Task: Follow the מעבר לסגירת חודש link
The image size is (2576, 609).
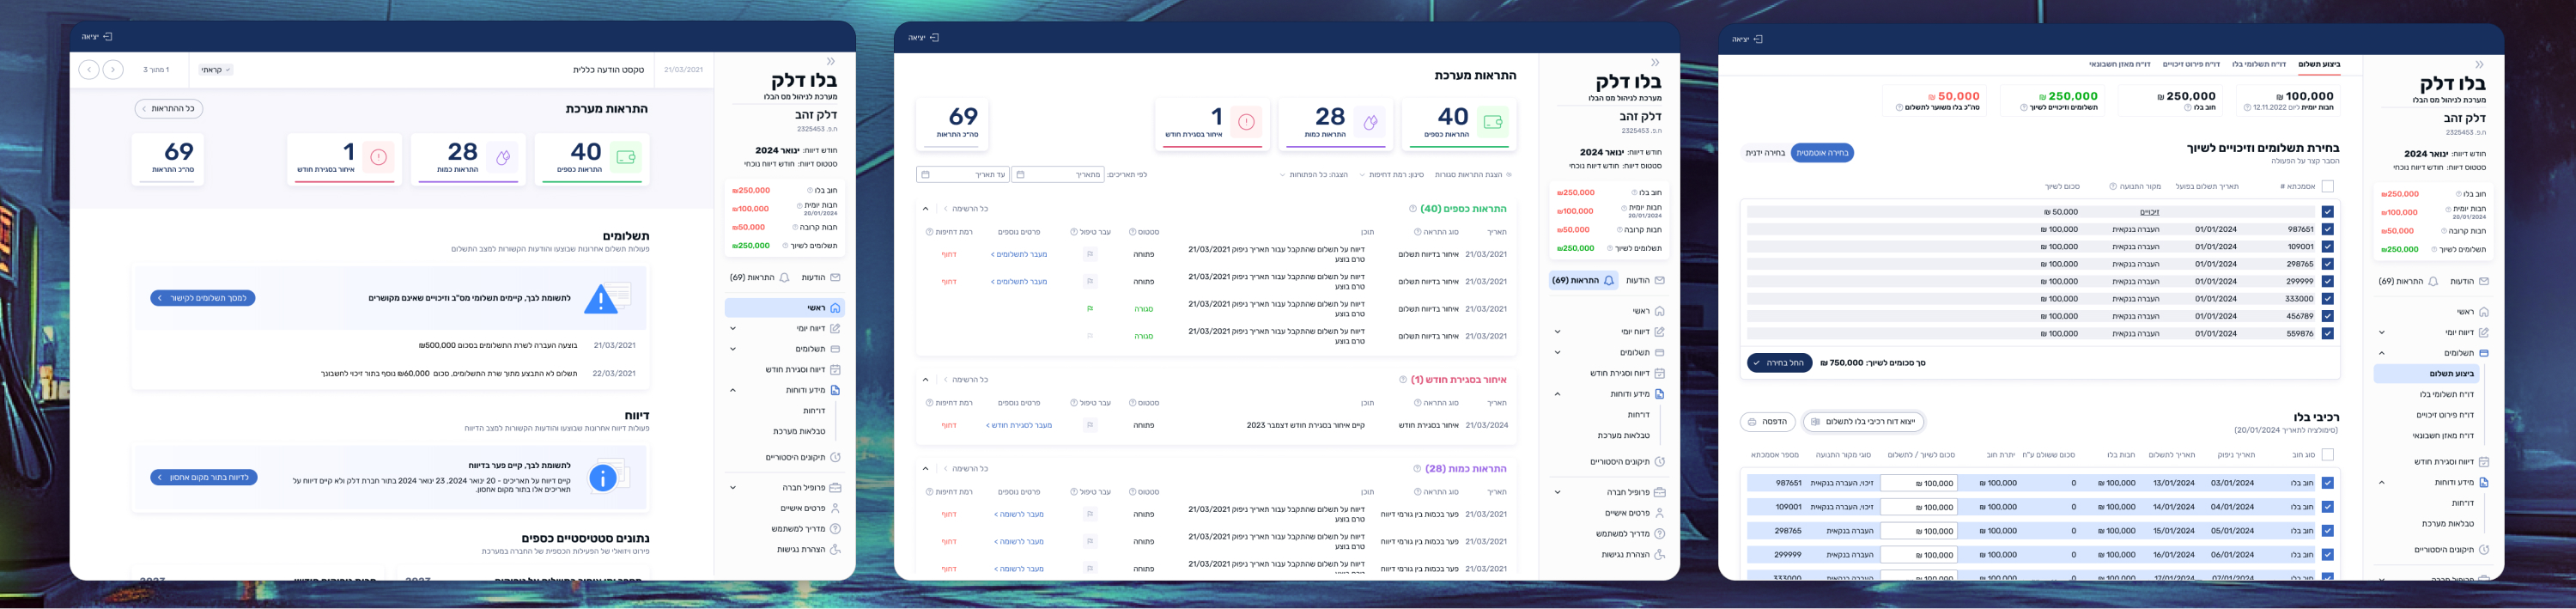Action: pos(1018,425)
